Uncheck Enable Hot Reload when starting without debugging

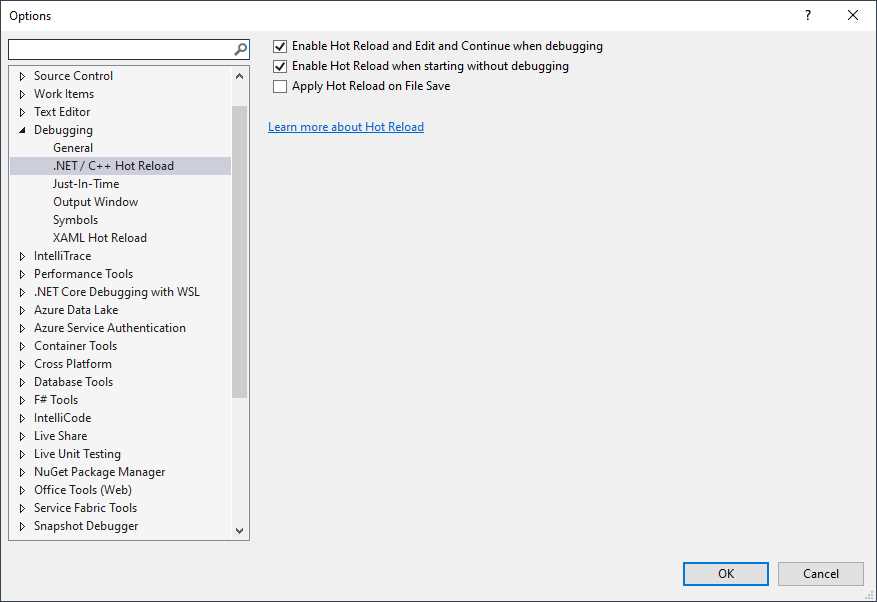[x=280, y=66]
